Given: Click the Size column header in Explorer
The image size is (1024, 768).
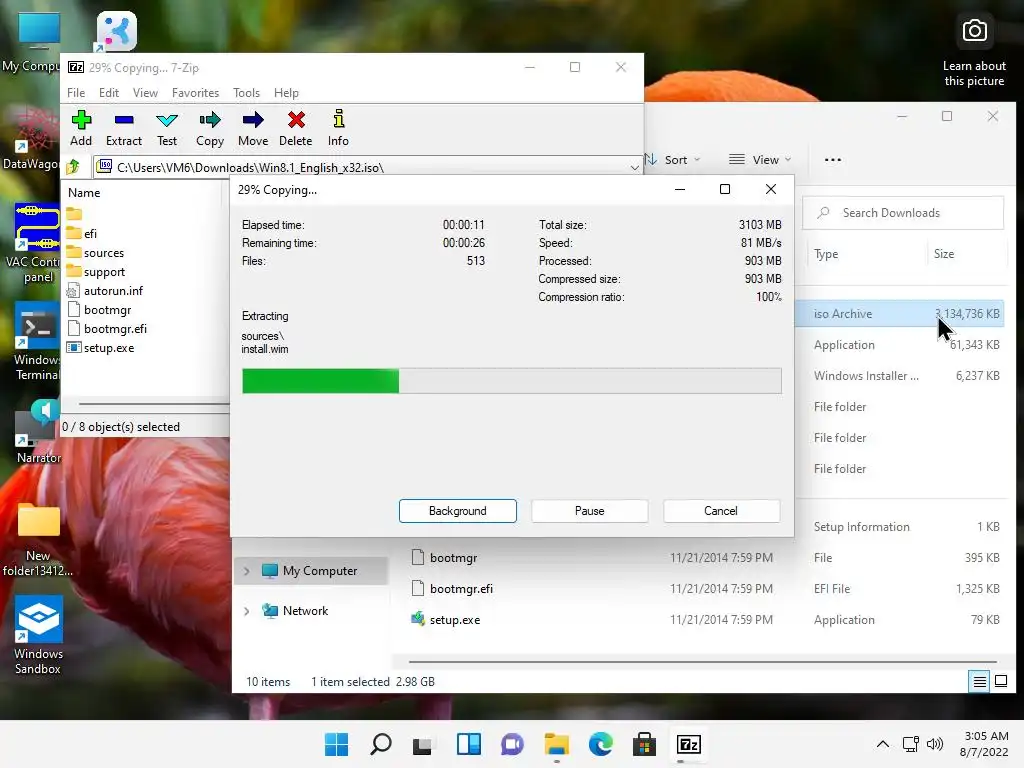Looking at the screenshot, I should click(944, 254).
